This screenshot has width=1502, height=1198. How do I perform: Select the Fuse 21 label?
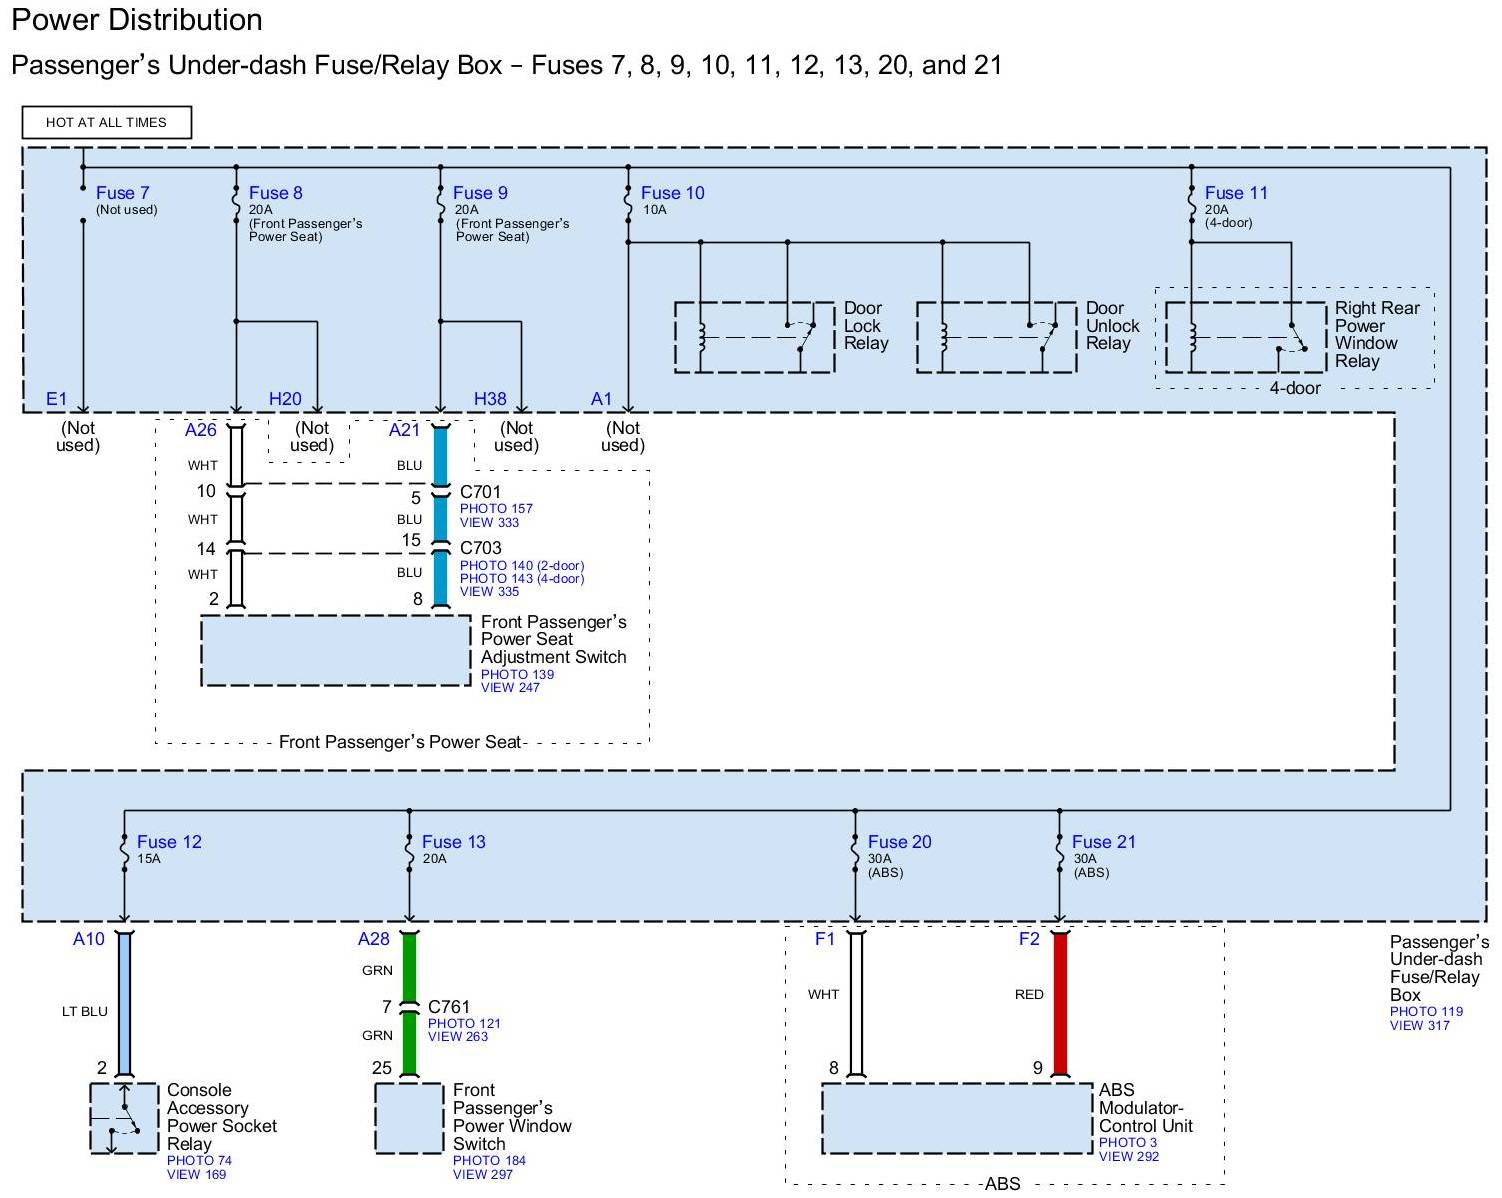point(1103,842)
